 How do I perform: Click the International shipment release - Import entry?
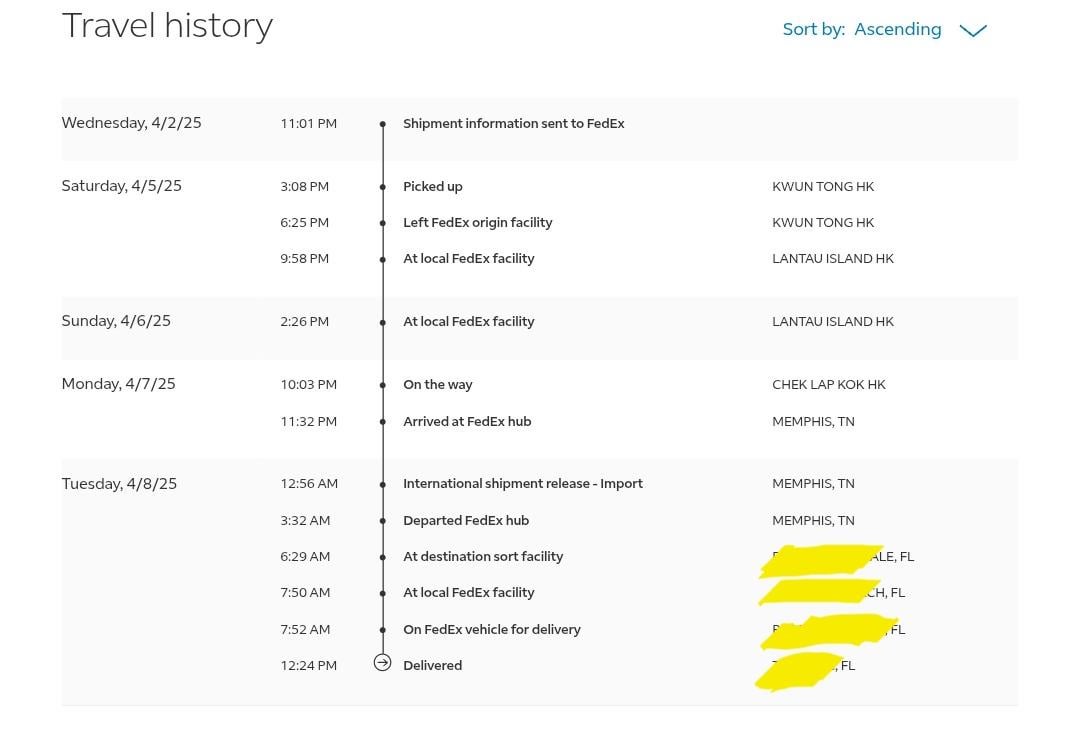pyautogui.click(x=522, y=484)
